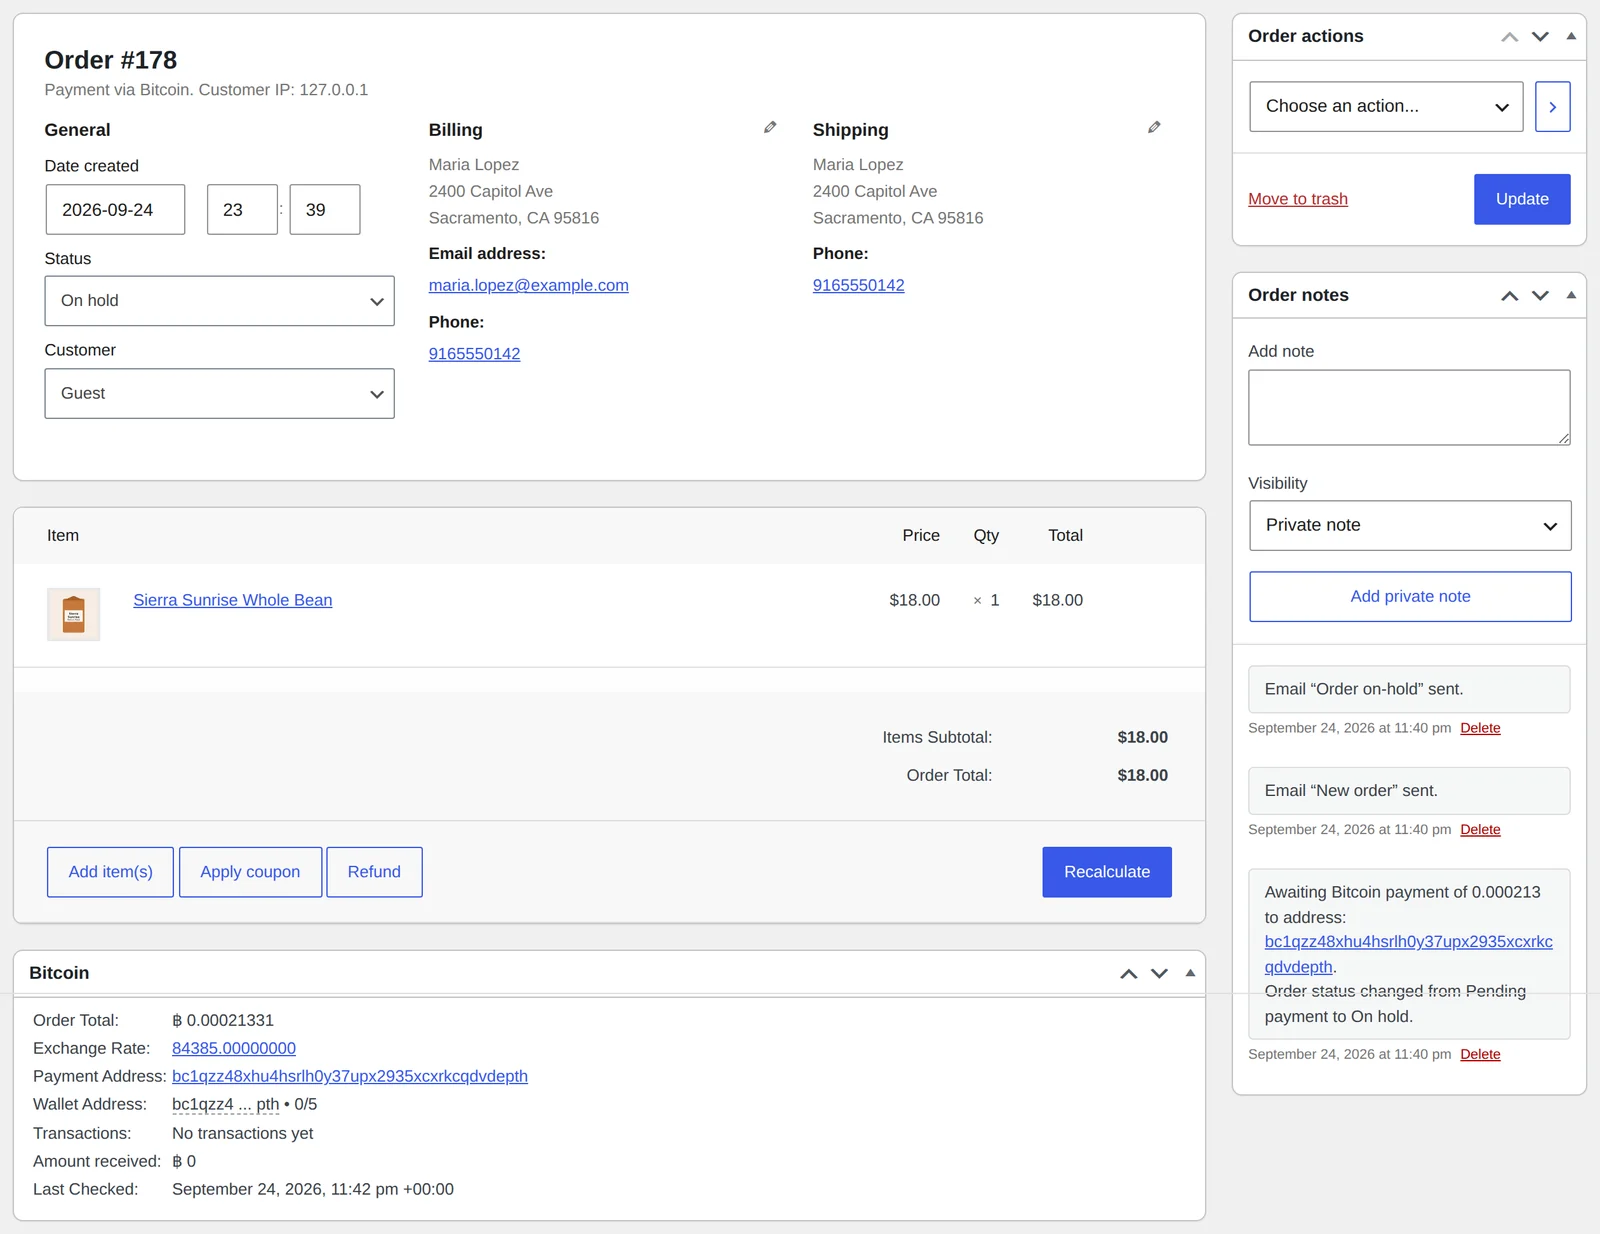The height and width of the screenshot is (1234, 1600).
Task: Open note Visibility dropdown
Action: point(1410,526)
